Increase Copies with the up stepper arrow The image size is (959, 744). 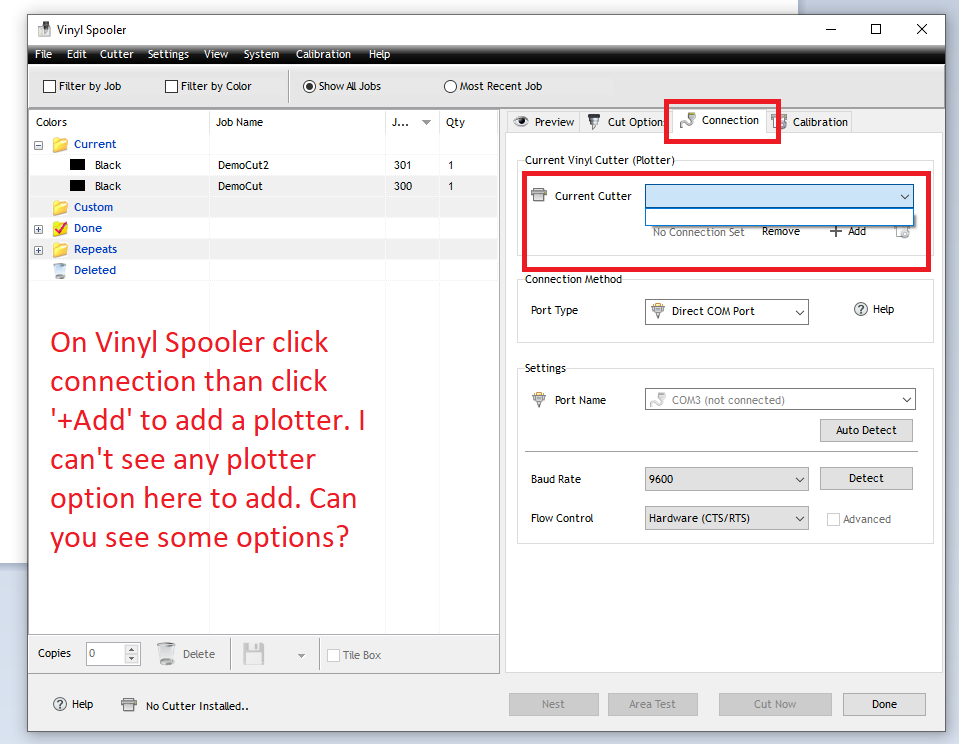(x=131, y=649)
